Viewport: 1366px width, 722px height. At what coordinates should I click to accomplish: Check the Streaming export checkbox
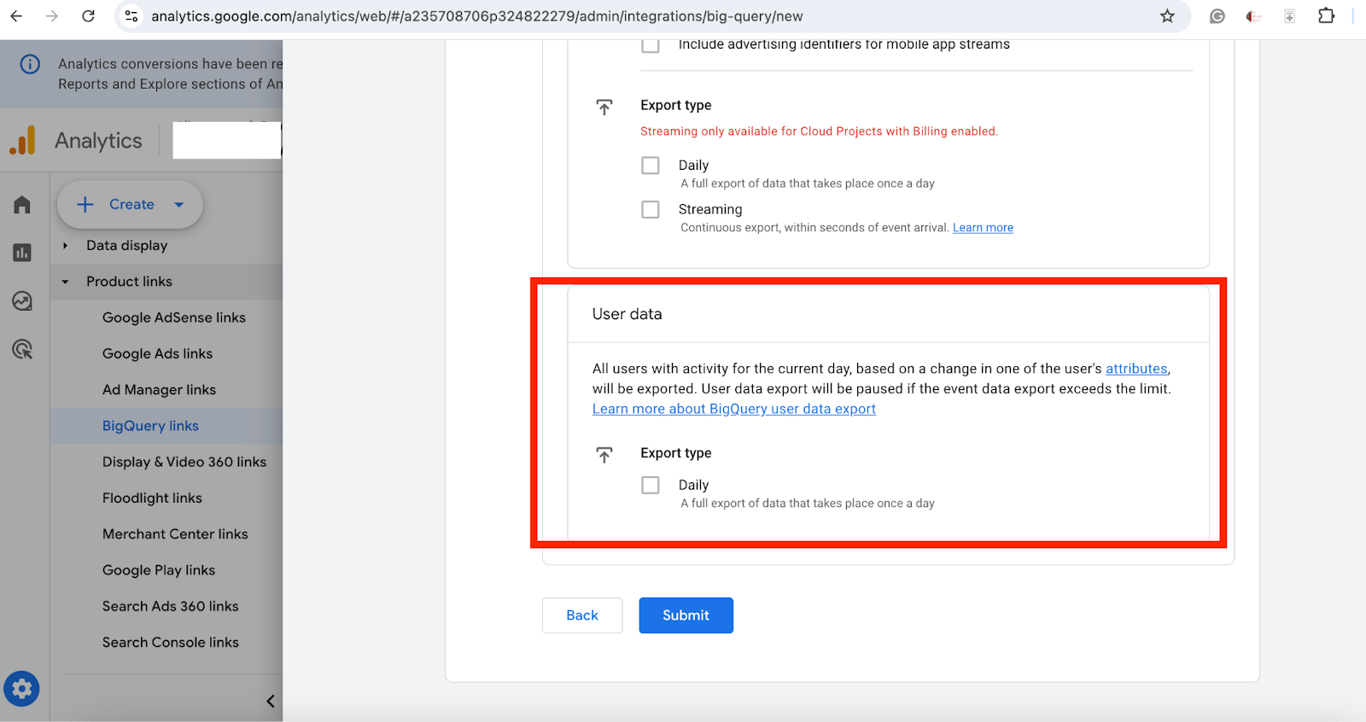(x=651, y=209)
